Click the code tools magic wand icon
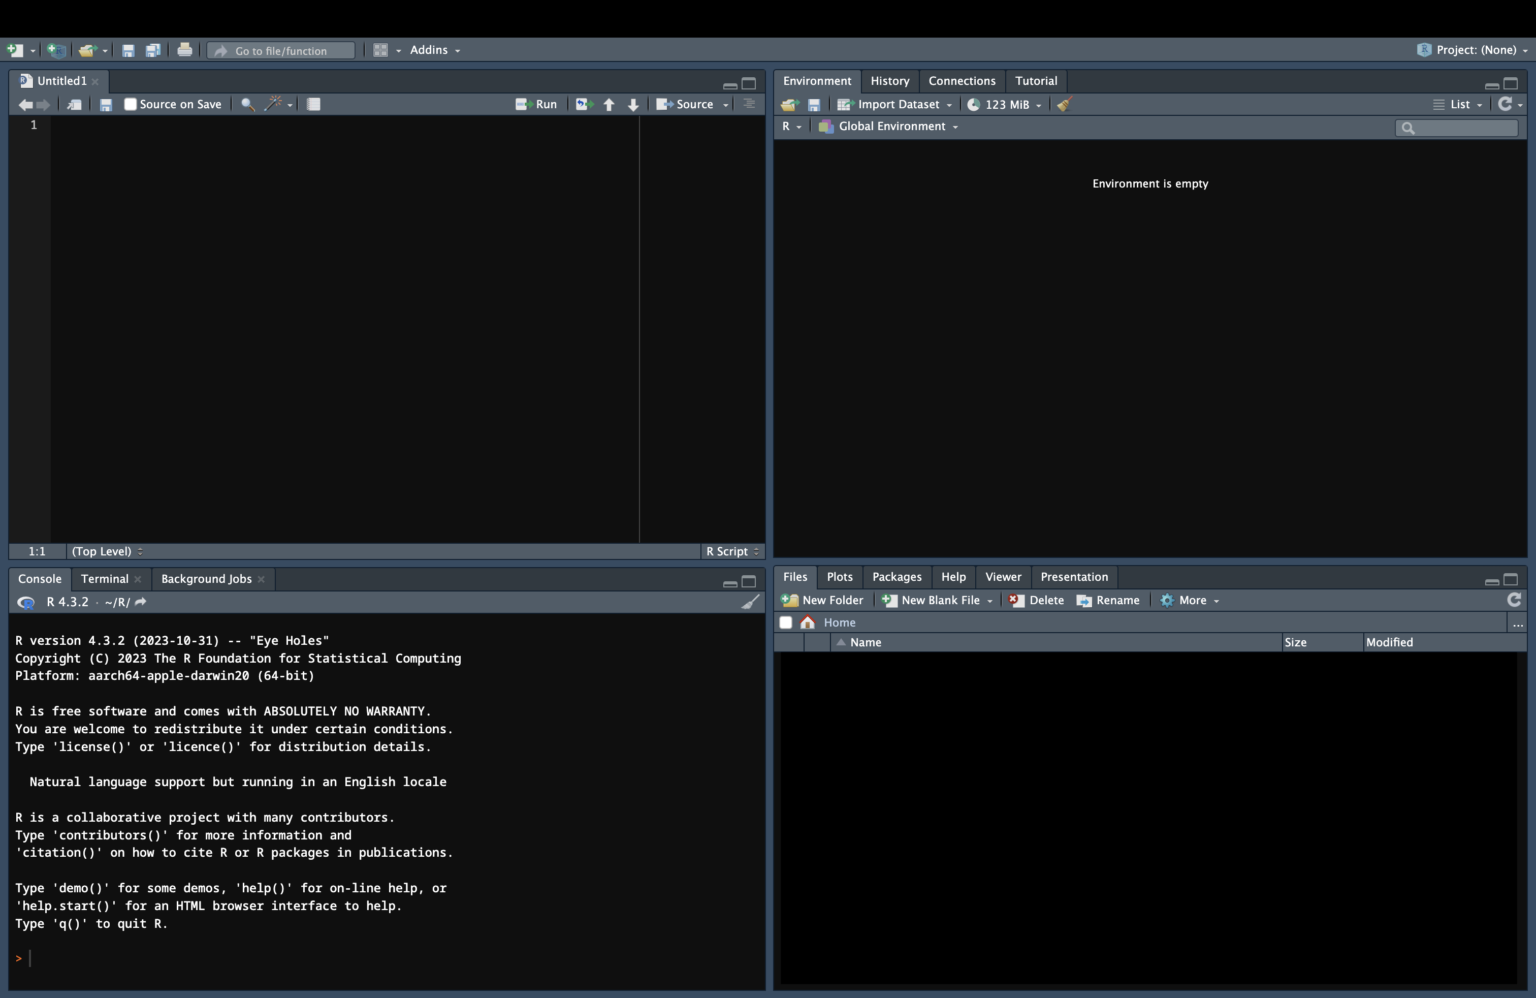 [x=272, y=103]
